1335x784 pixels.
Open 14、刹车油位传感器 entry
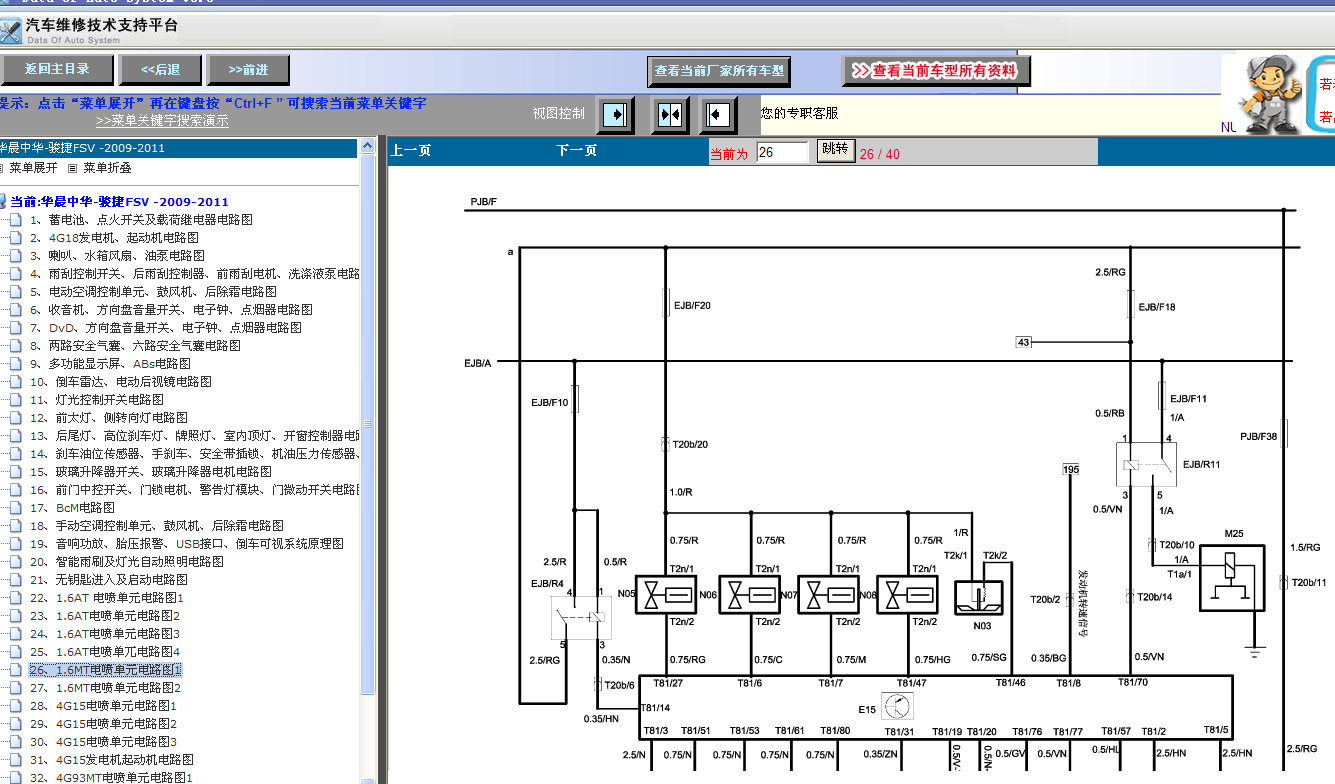(194, 454)
